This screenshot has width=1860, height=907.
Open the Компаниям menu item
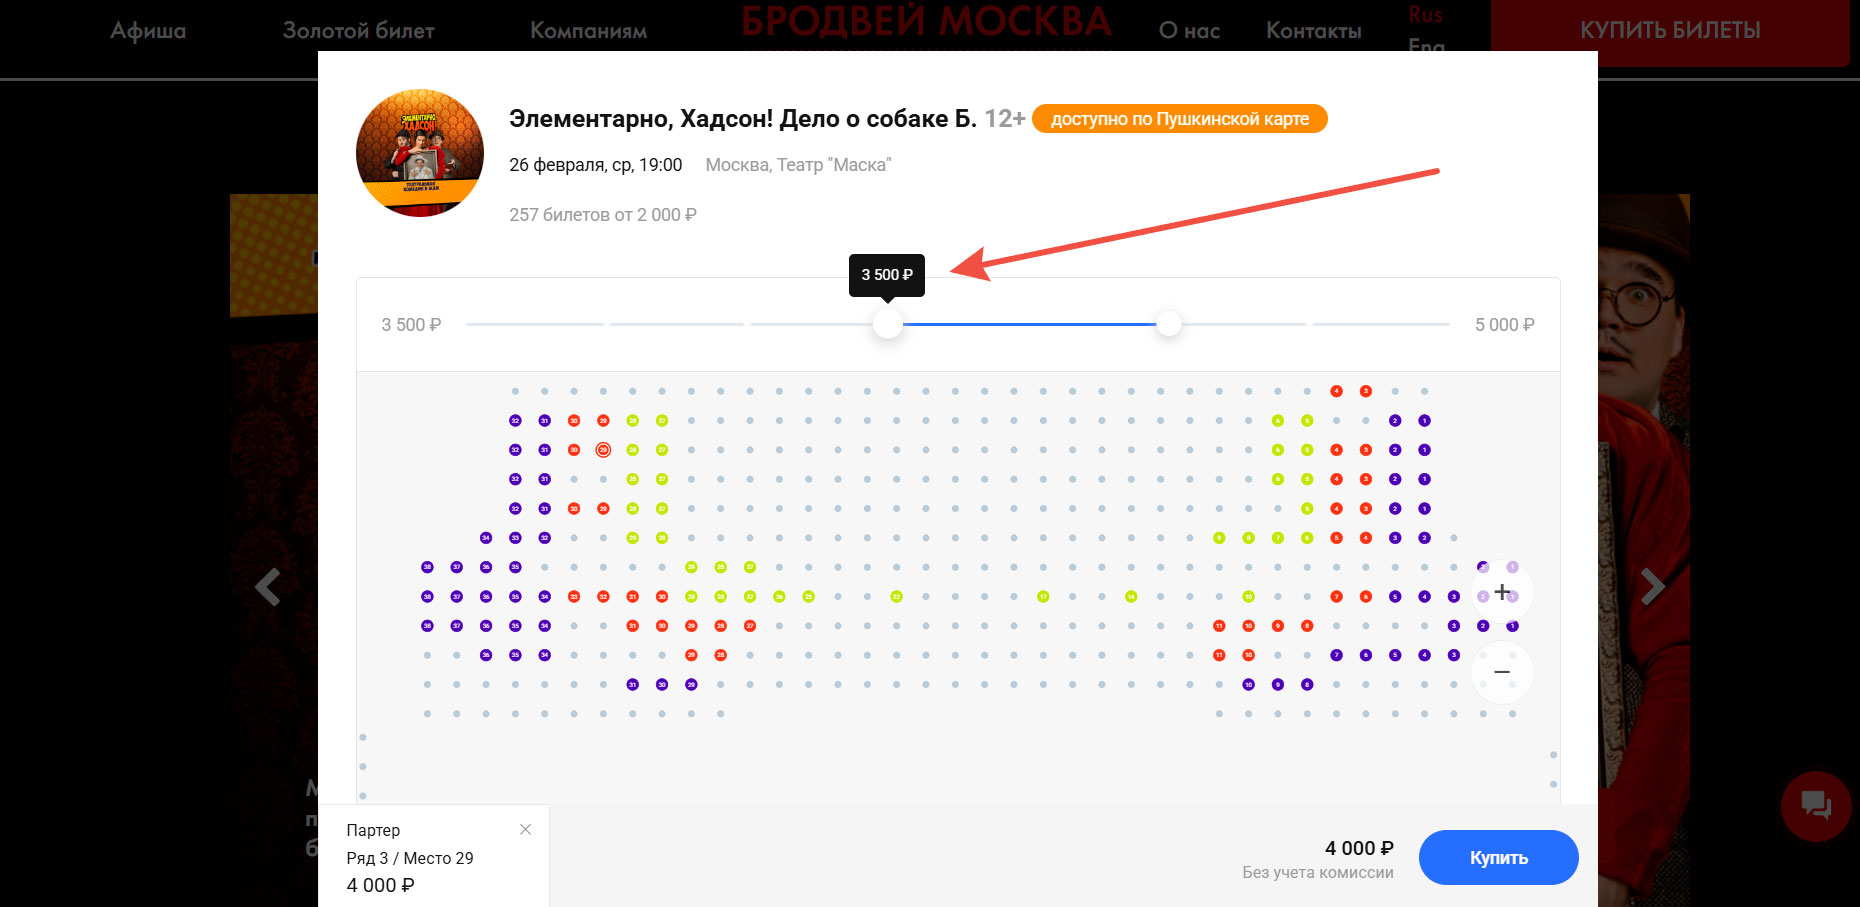click(588, 31)
